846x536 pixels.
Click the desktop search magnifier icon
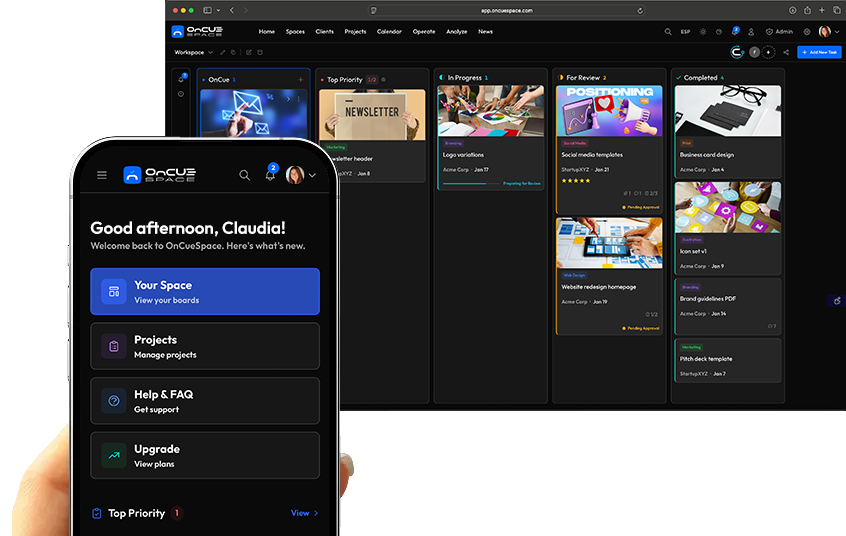coord(668,32)
